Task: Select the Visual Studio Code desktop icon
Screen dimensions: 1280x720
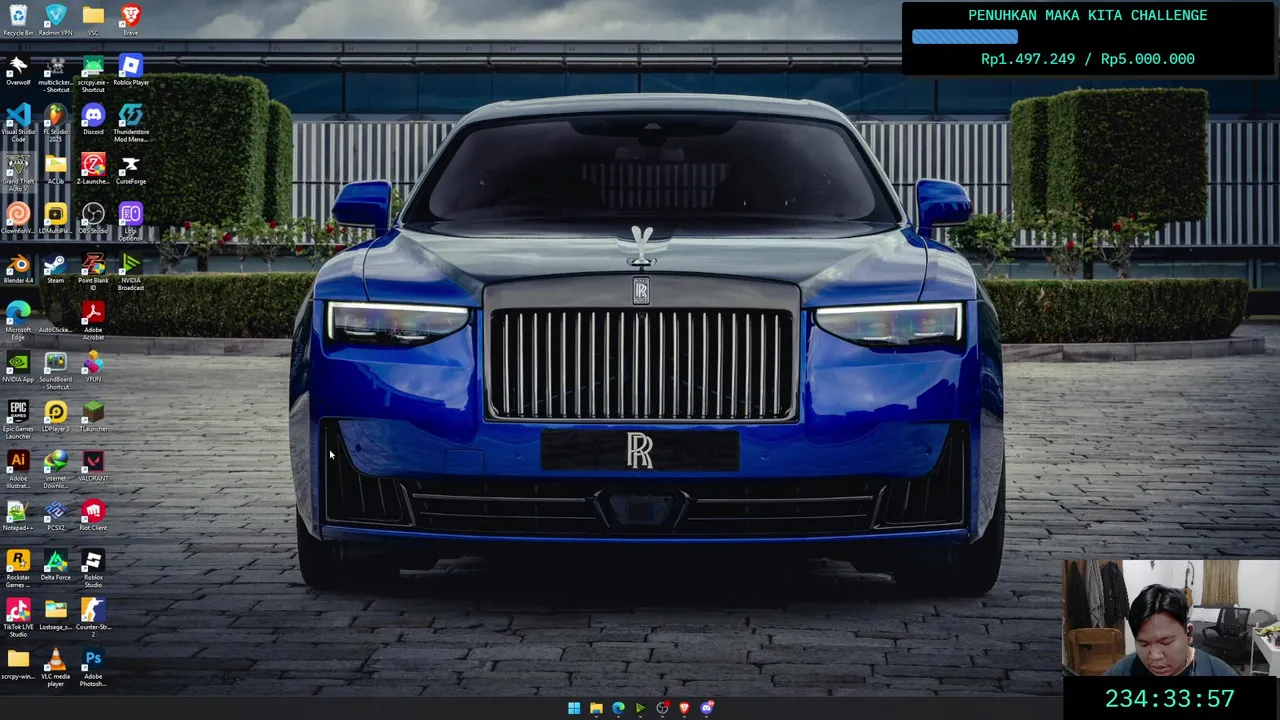Action: coord(18,123)
